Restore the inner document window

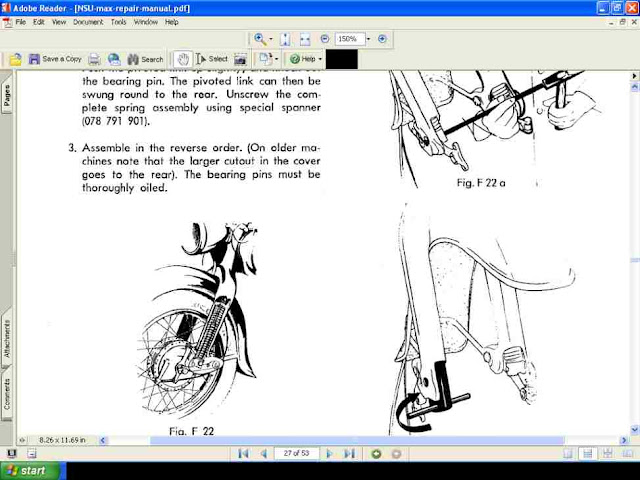[x=622, y=22]
